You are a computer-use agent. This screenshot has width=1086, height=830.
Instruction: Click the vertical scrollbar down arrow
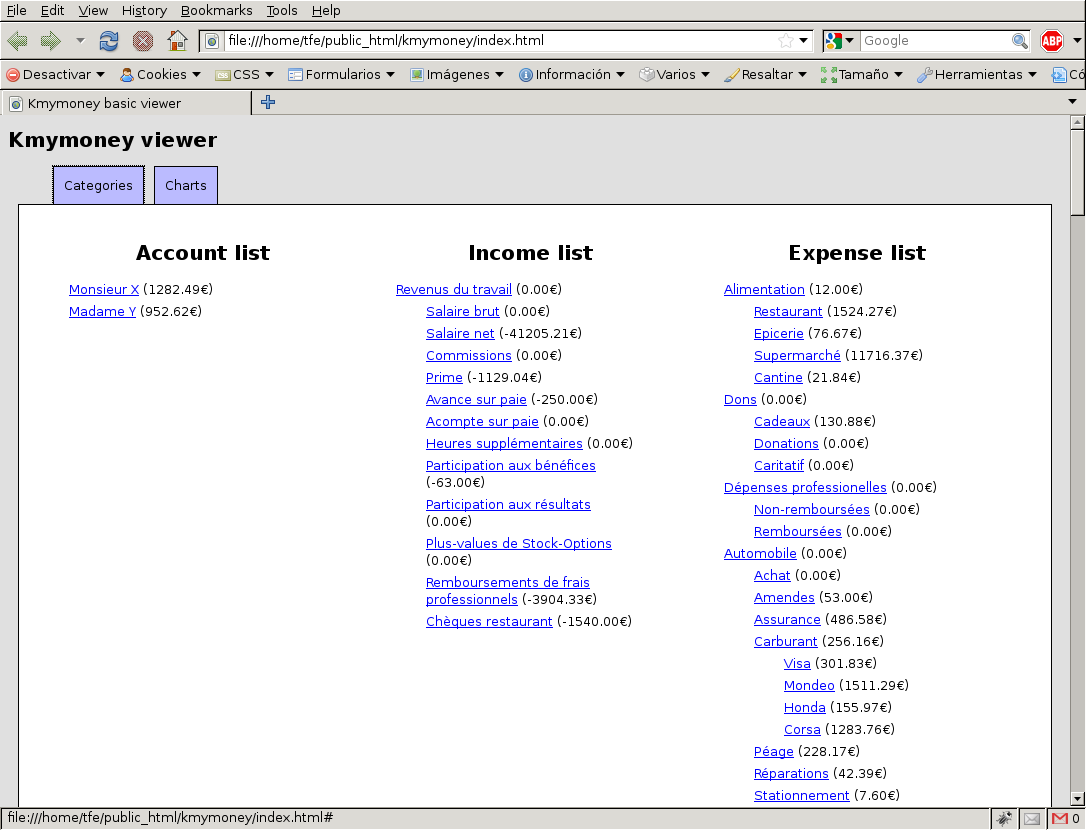tap(1077, 799)
